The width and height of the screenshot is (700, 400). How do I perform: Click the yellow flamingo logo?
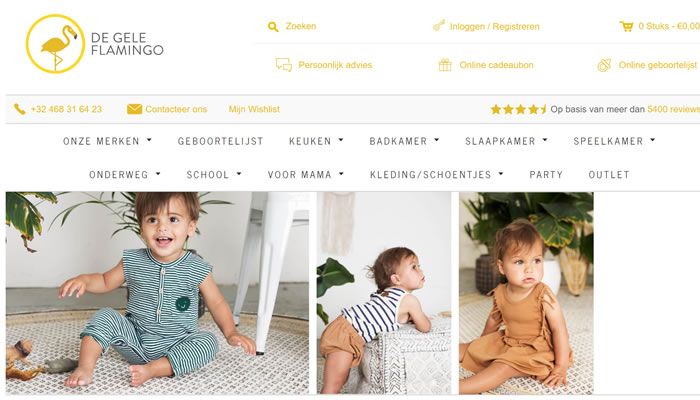[55, 44]
